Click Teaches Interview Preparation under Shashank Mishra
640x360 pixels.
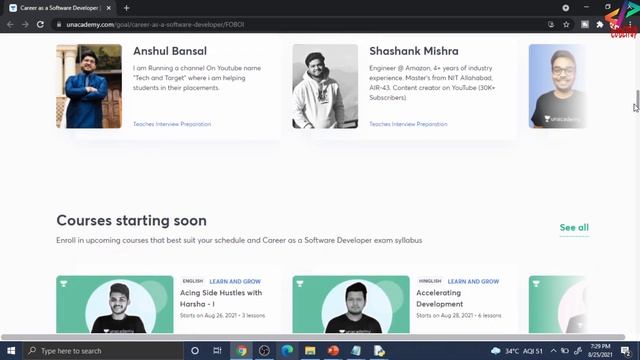tap(408, 124)
